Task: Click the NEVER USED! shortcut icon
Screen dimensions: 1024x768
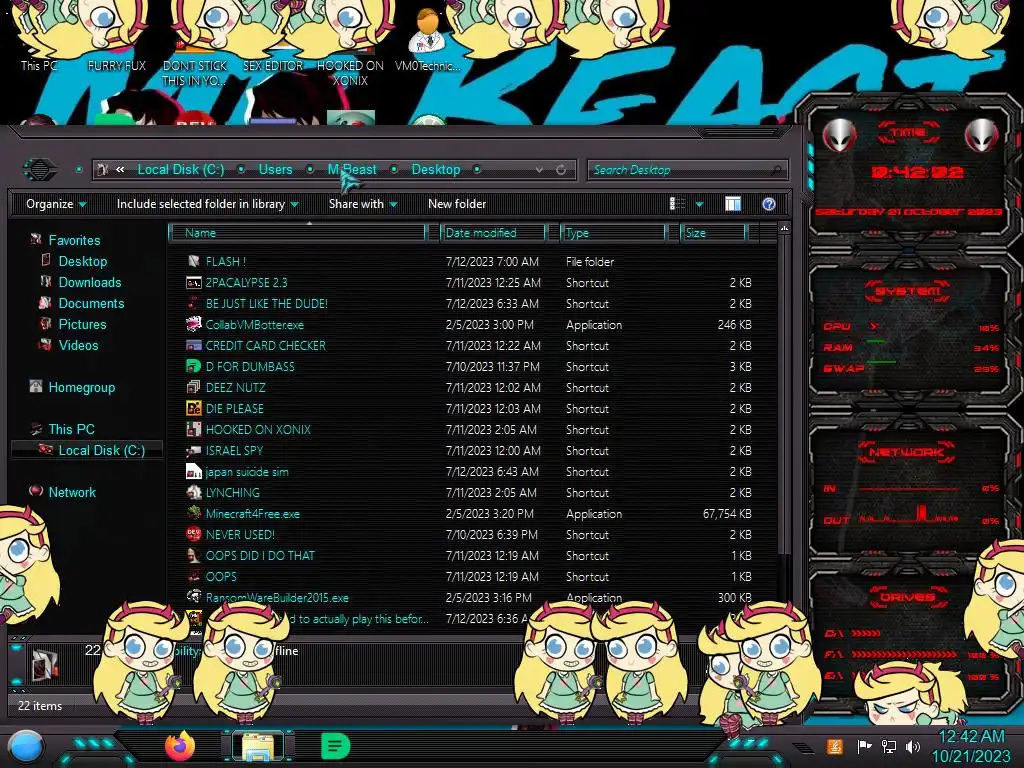Action: pyautogui.click(x=193, y=534)
